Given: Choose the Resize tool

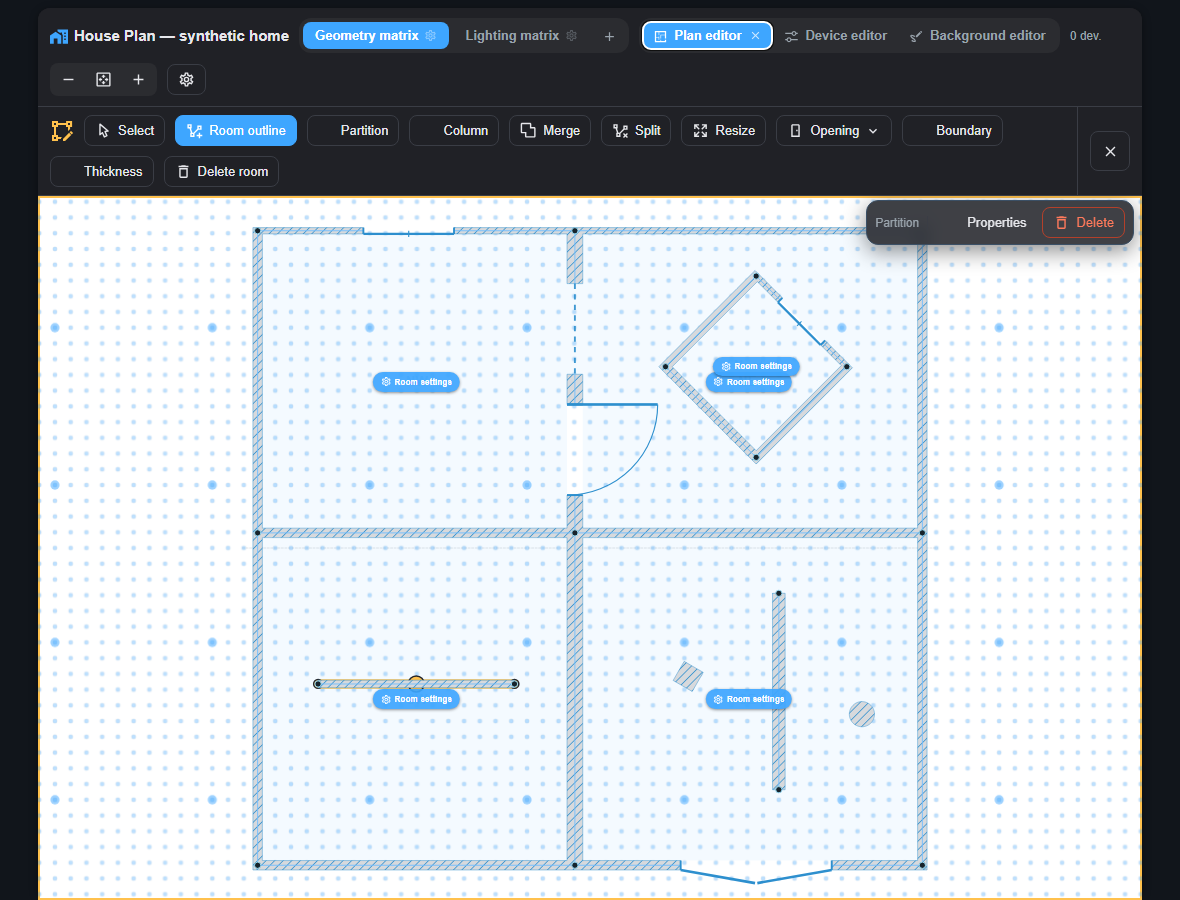Looking at the screenshot, I should [723, 130].
